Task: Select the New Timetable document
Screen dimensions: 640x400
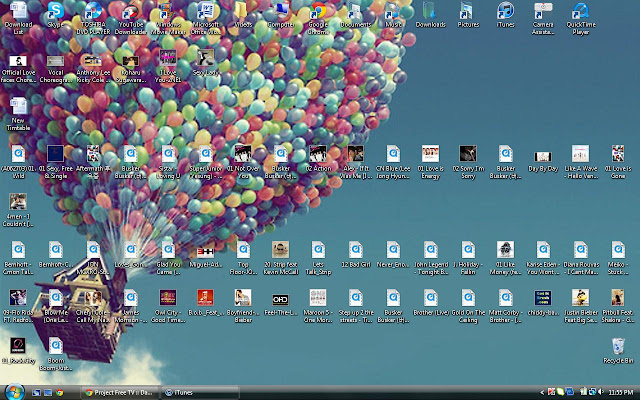Action: coord(18,114)
